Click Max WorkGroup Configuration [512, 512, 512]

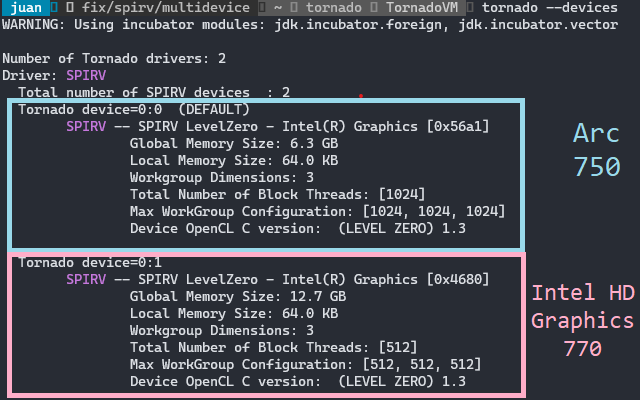[305, 364]
